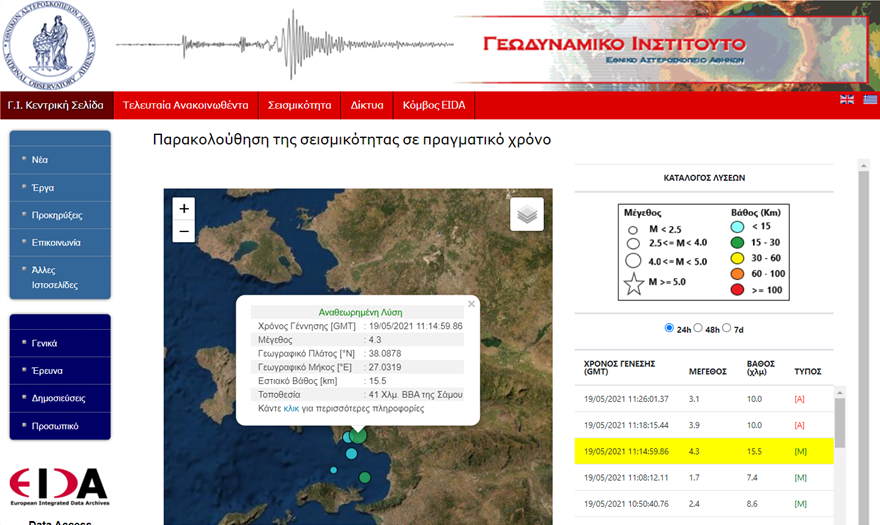Image resolution: width=880 pixels, height=525 pixels.
Task: Zoom out on the seismicity map
Action: [x=184, y=231]
